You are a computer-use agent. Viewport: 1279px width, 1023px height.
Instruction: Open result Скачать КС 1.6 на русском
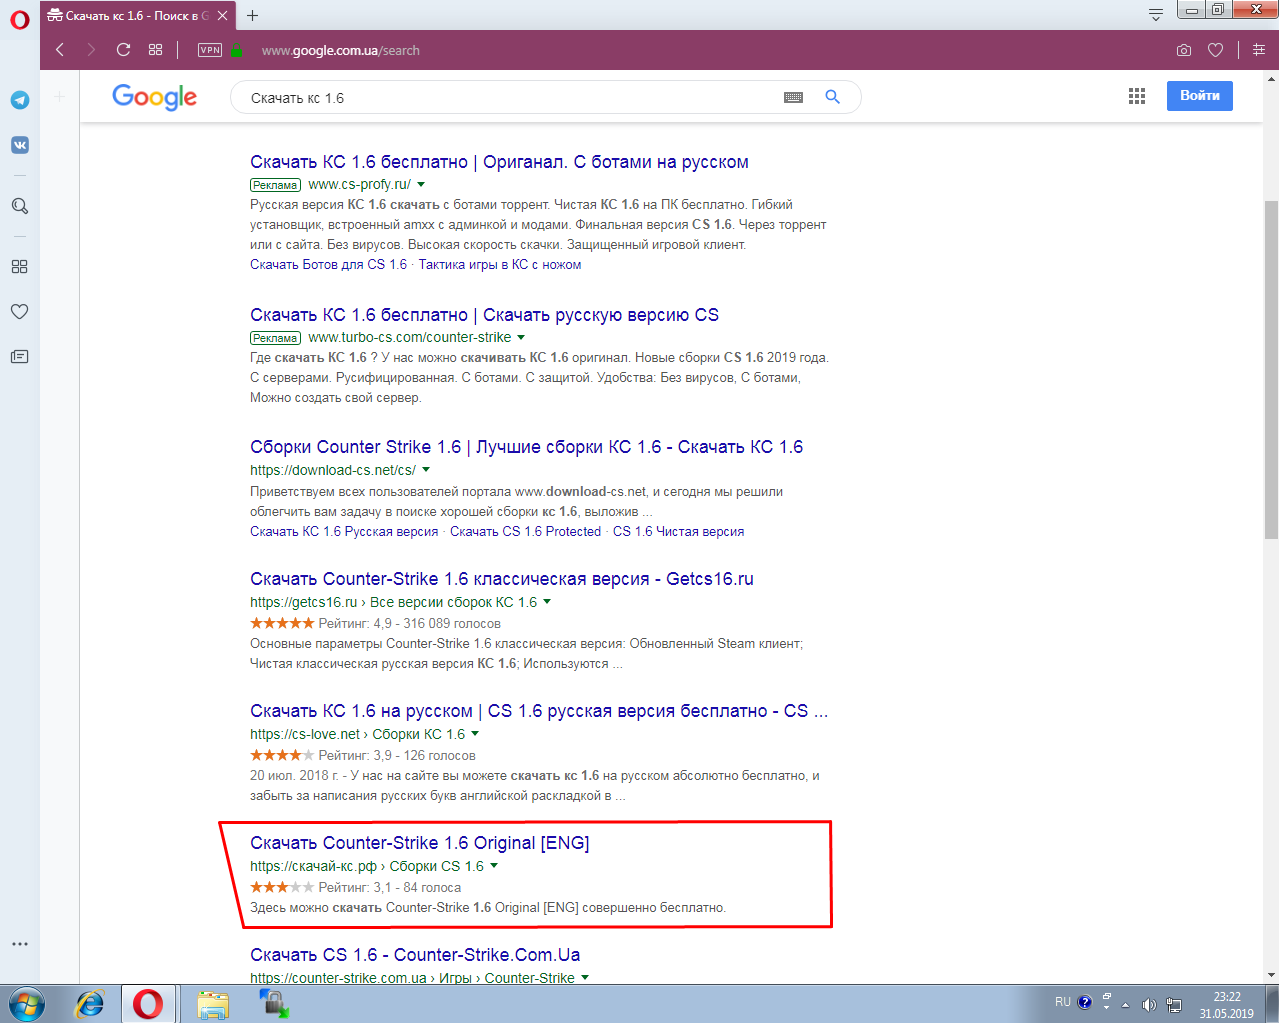click(539, 711)
